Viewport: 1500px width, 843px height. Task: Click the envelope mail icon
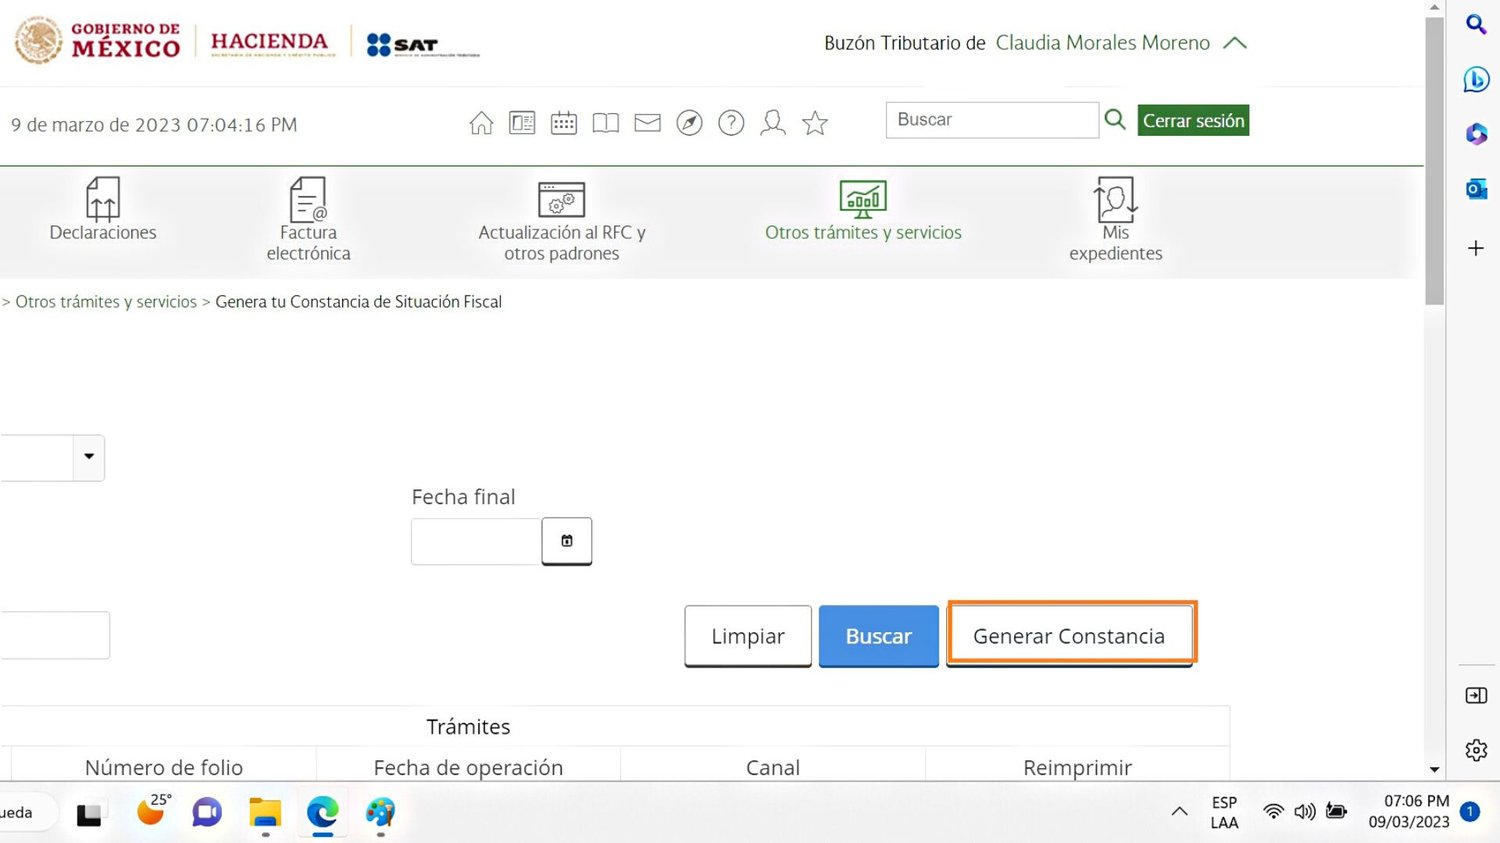[x=647, y=123]
